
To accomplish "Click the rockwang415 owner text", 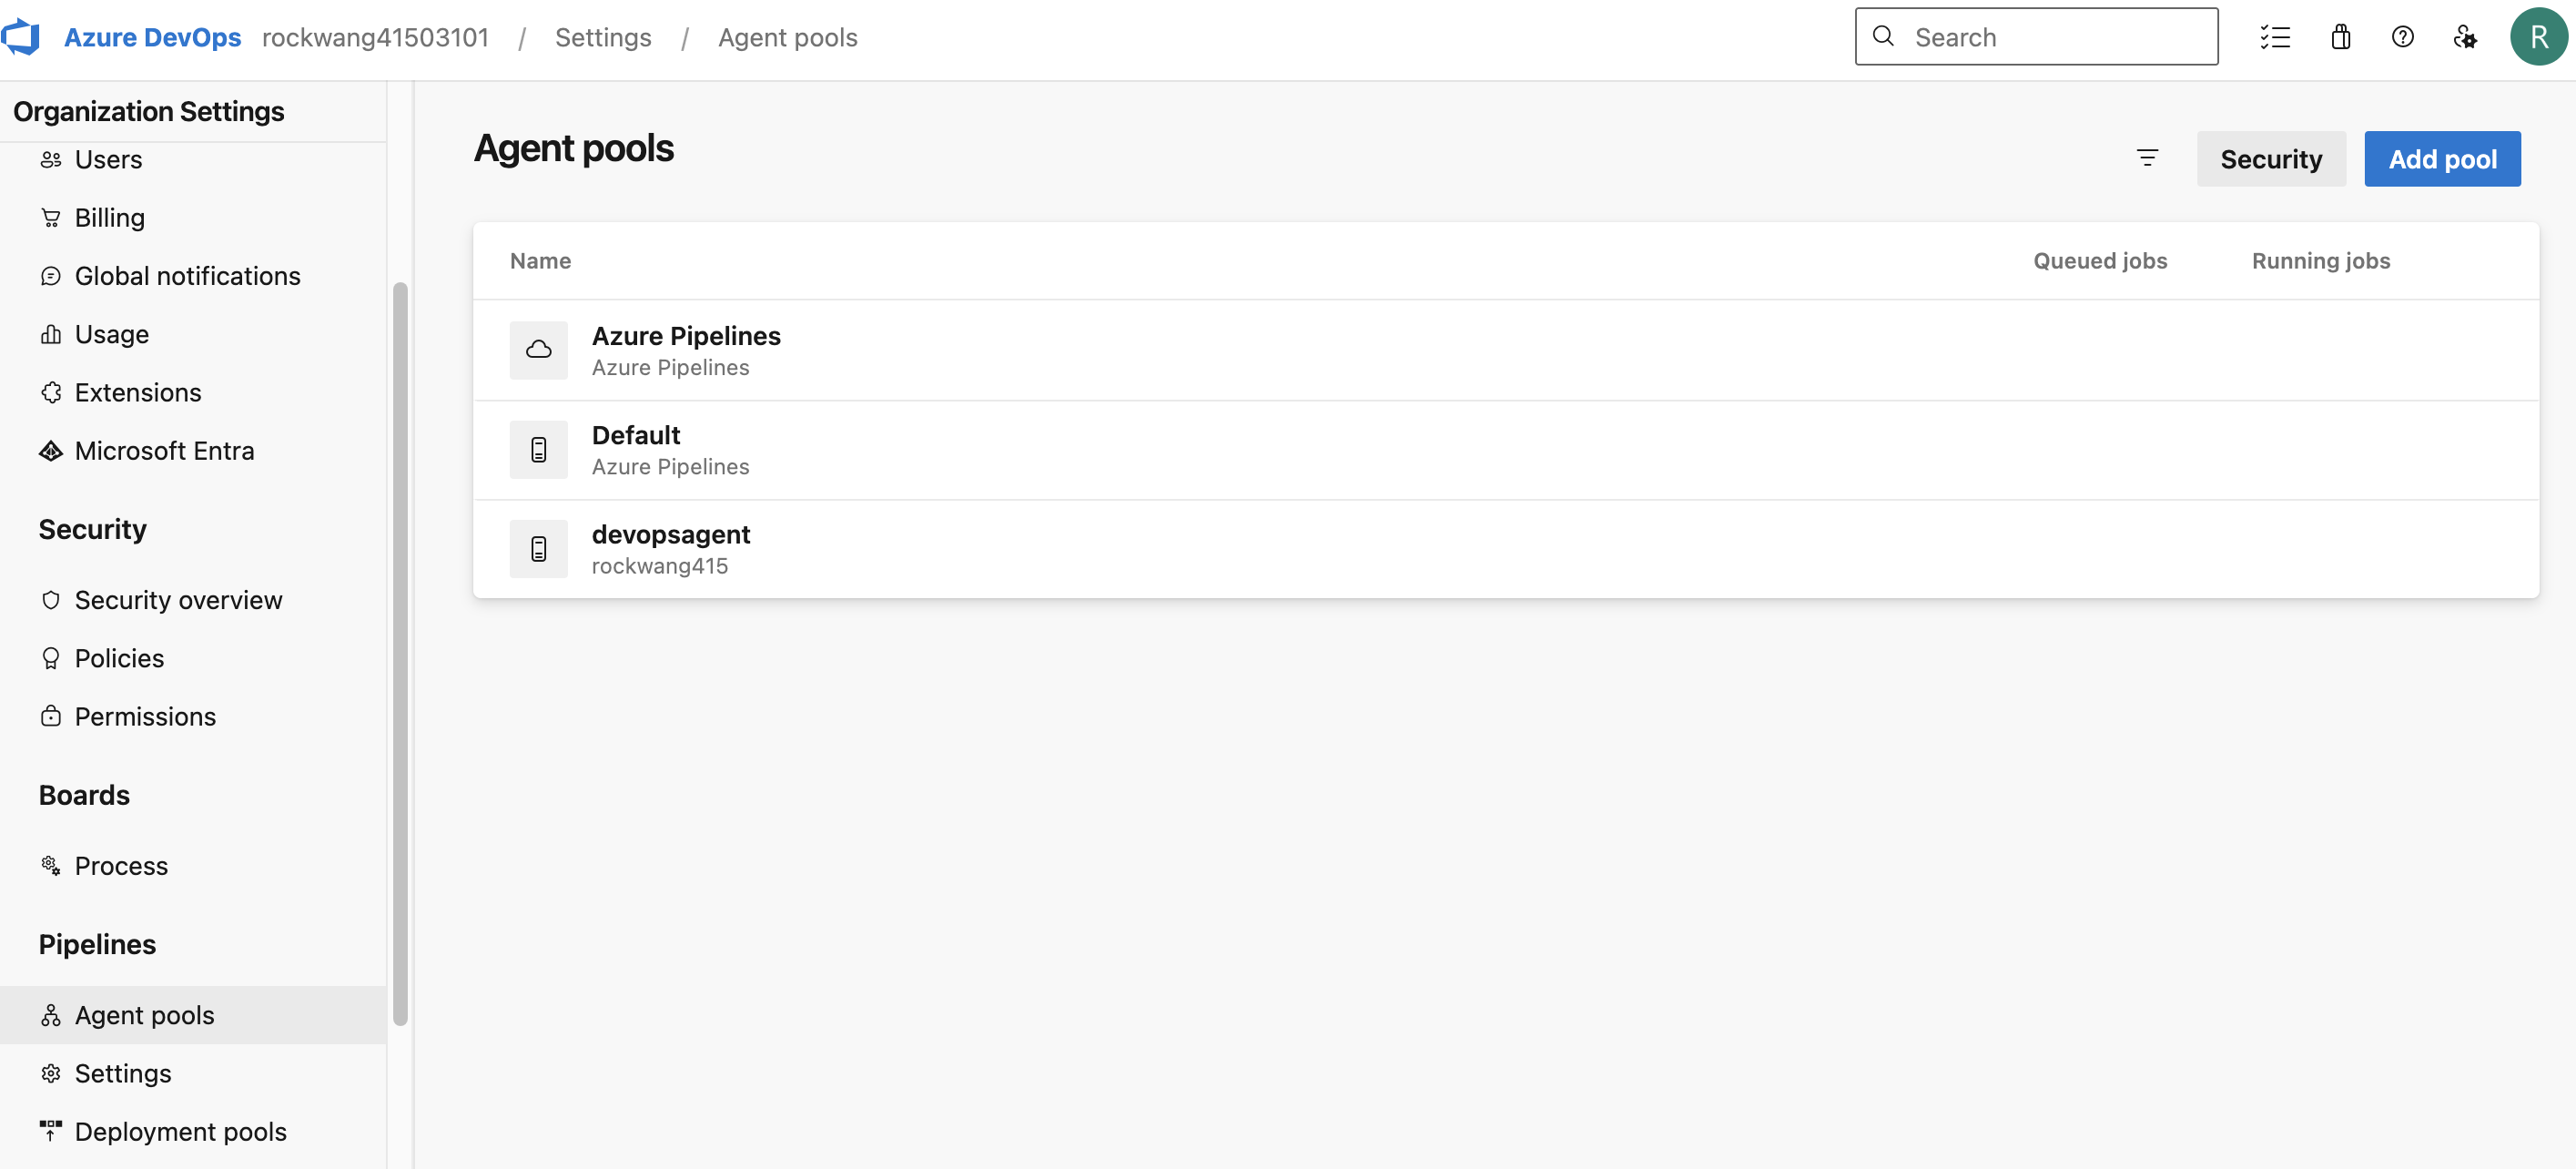I will [660, 566].
